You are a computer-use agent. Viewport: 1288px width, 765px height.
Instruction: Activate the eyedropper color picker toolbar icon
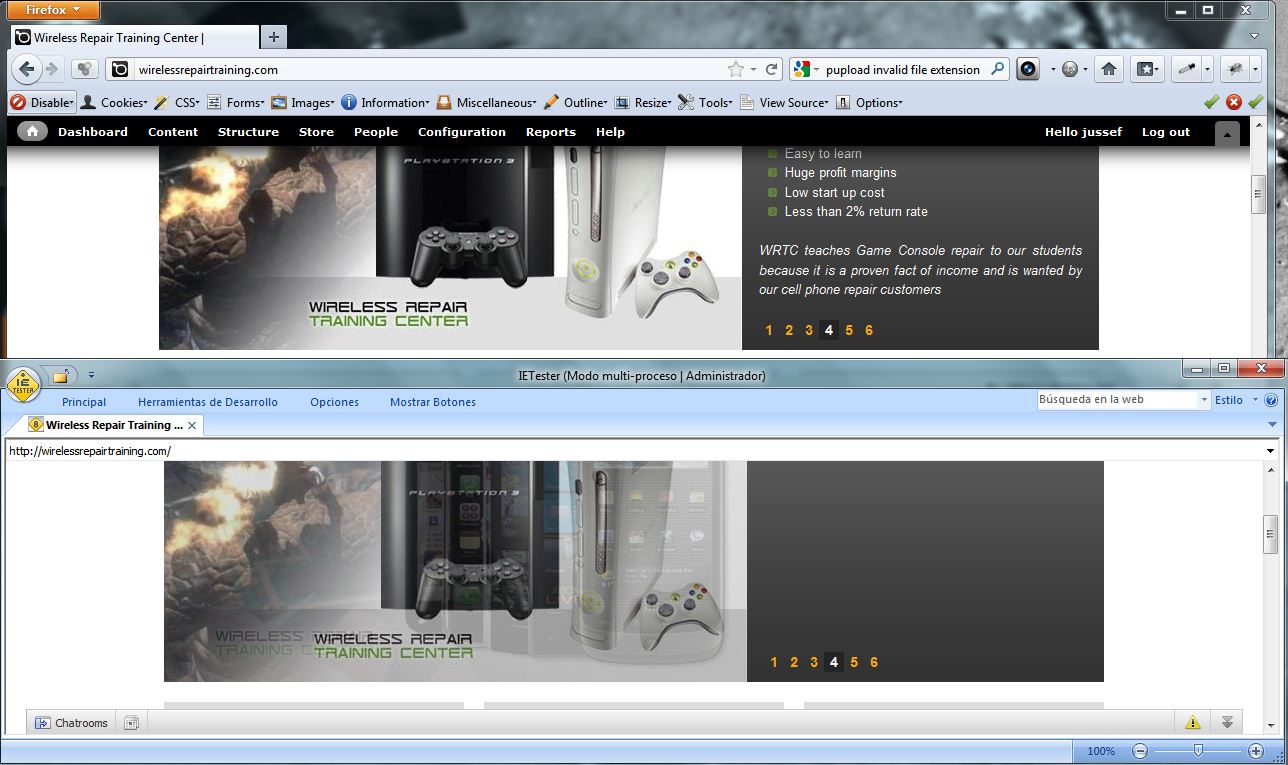(1187, 69)
